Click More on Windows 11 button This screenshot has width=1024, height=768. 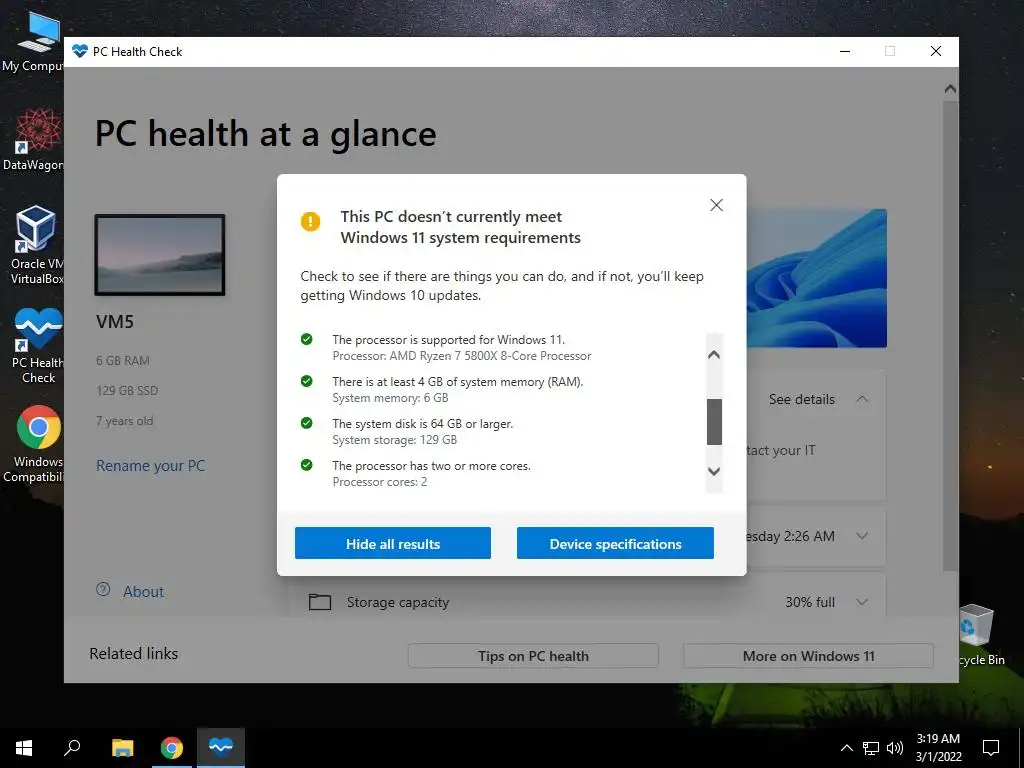(808, 656)
